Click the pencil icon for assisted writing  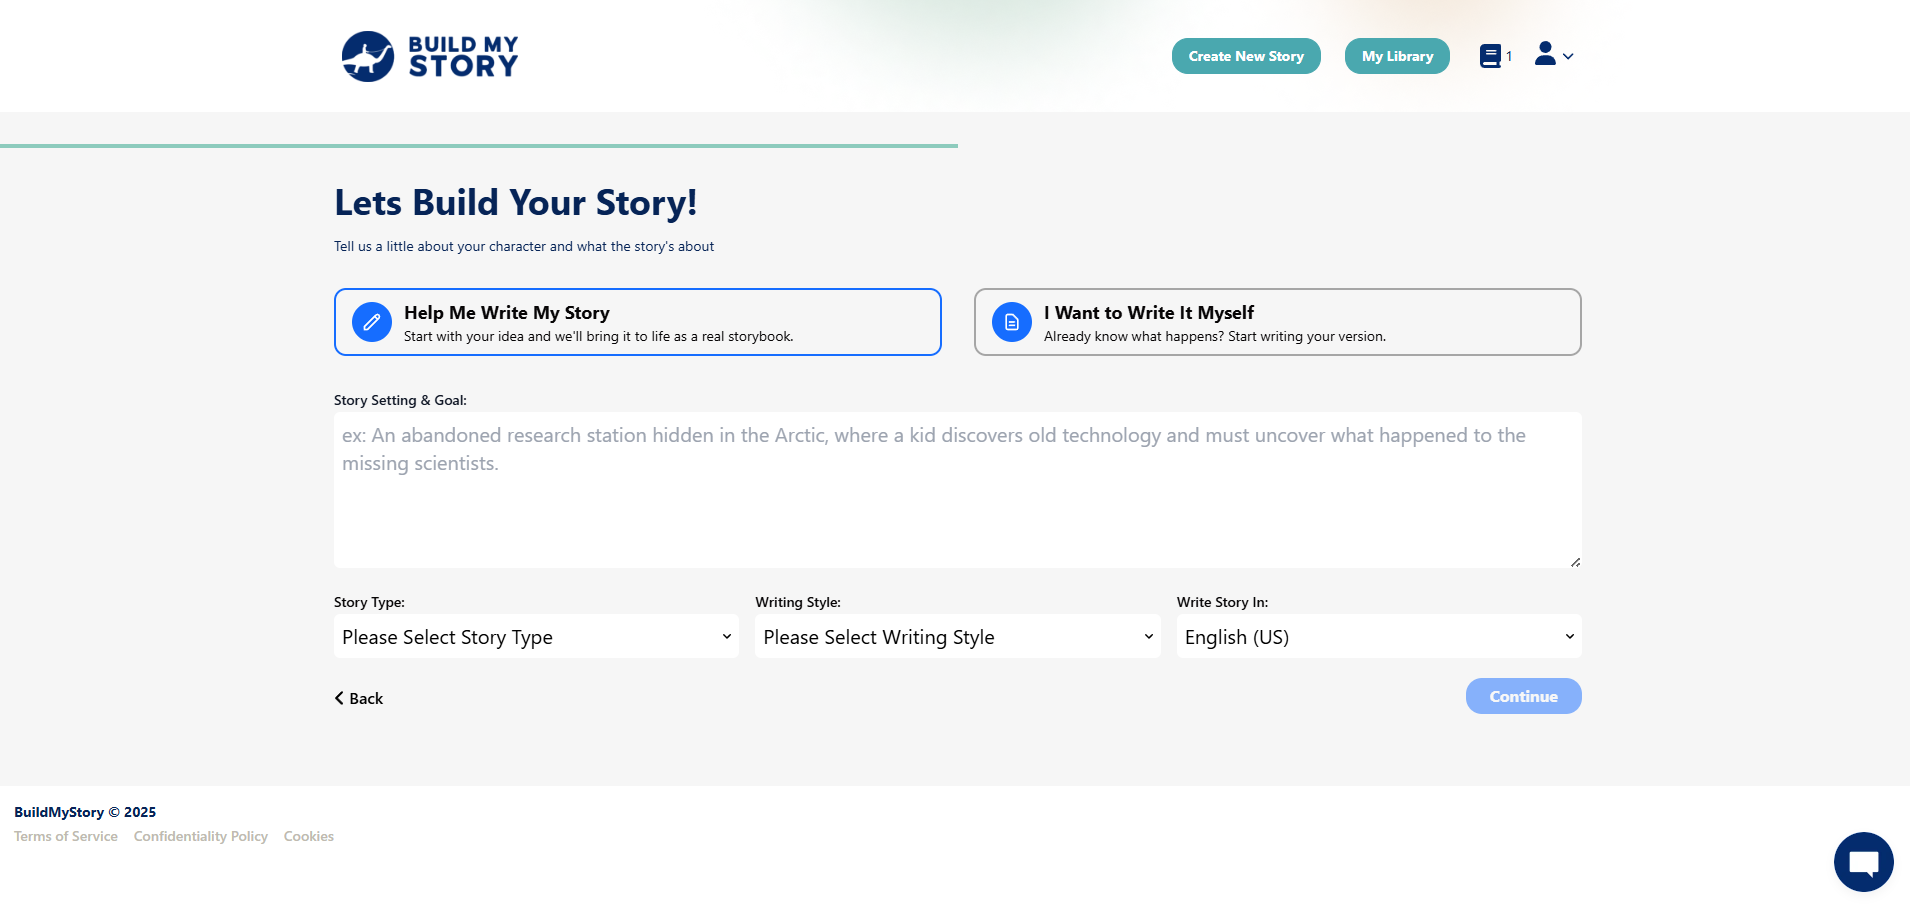tap(372, 322)
